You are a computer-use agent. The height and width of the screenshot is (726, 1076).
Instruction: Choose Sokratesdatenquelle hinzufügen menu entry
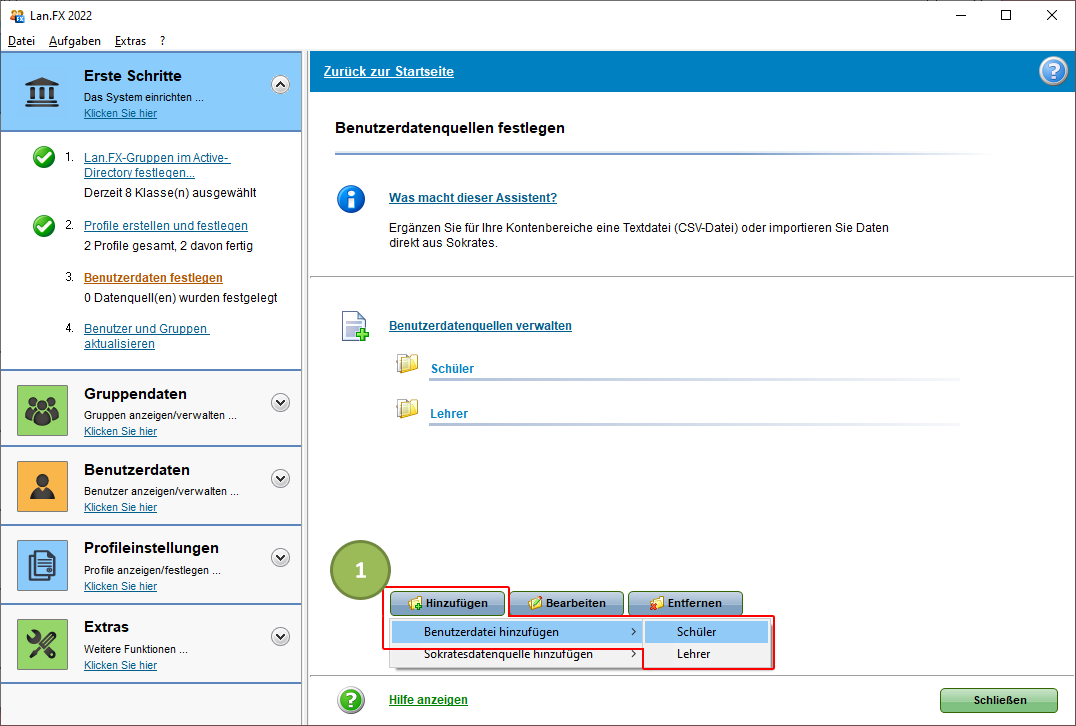tap(517, 654)
